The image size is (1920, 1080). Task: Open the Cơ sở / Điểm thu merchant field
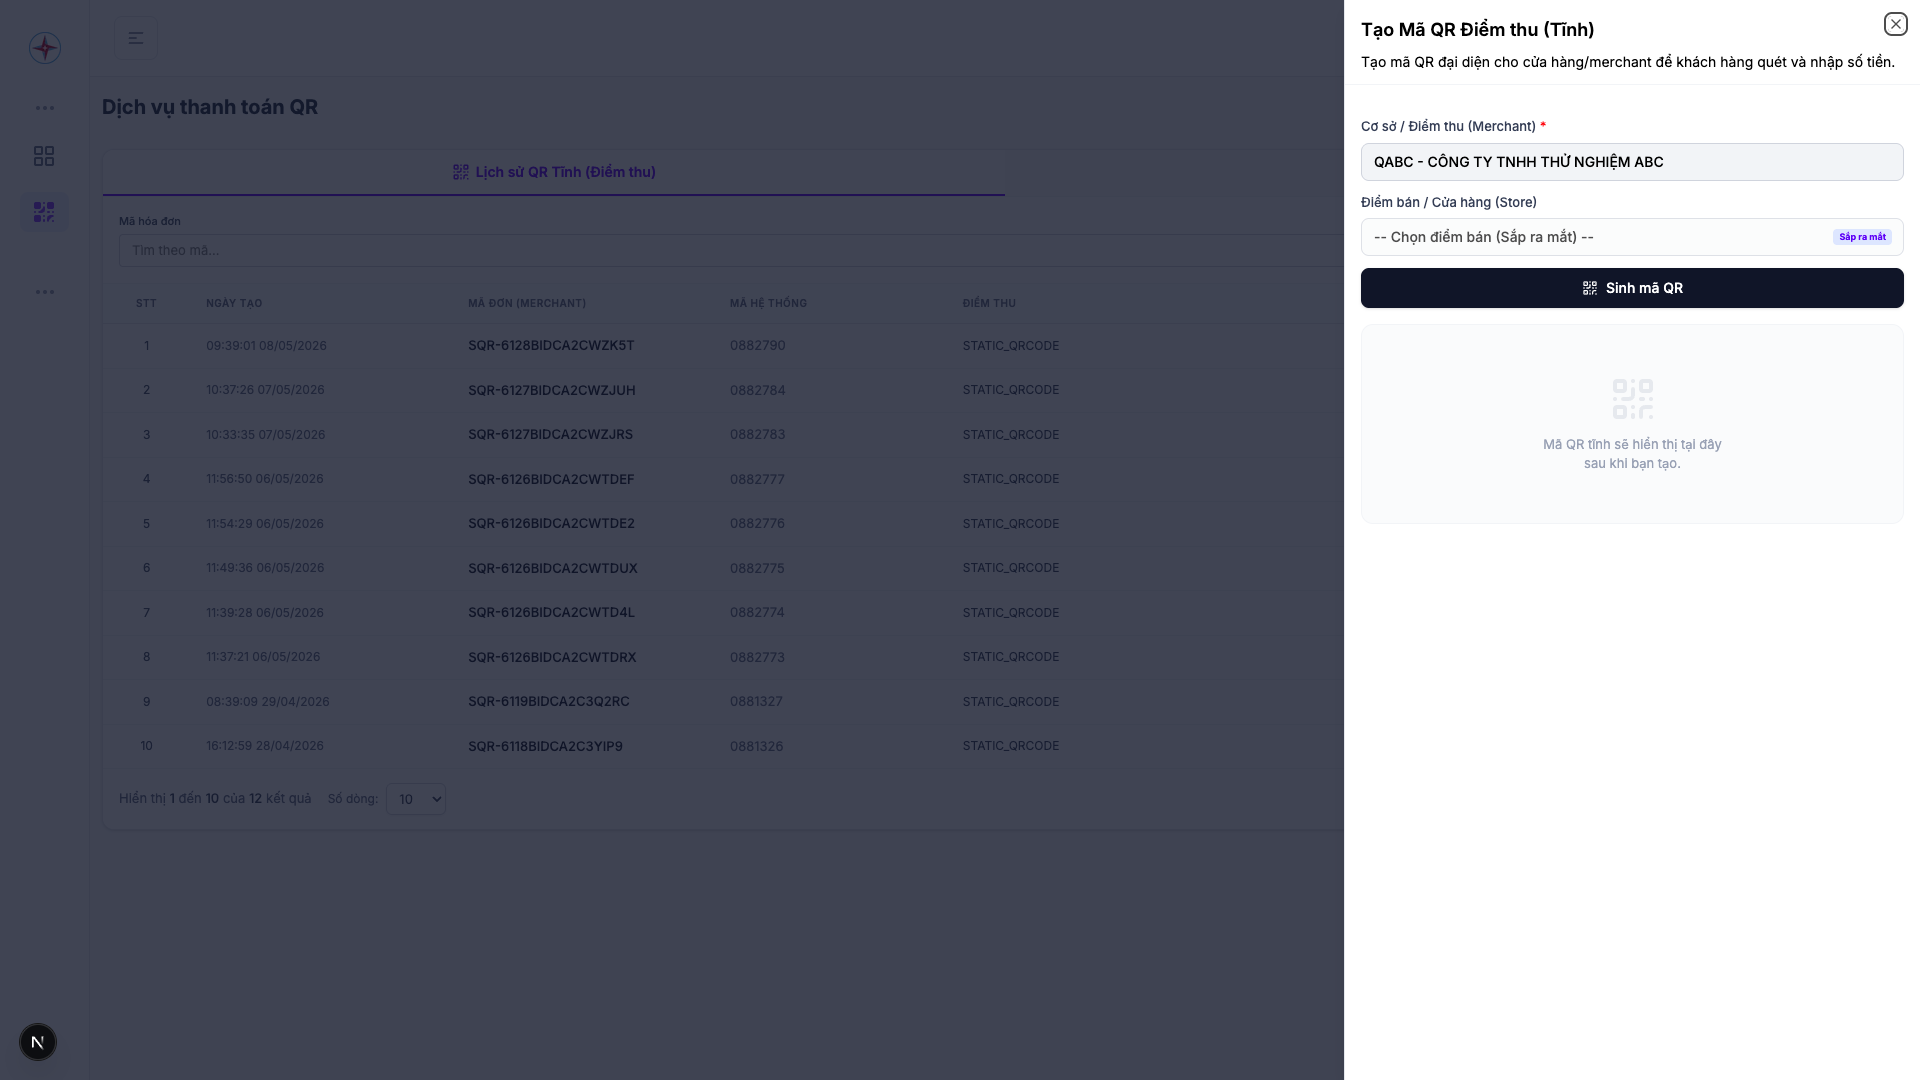pyautogui.click(x=1632, y=162)
